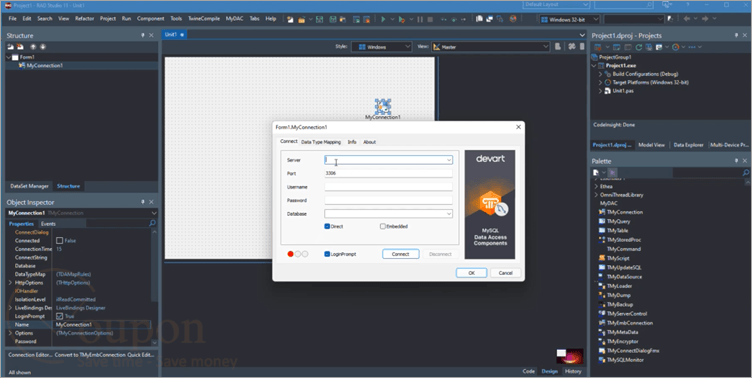Click the Username input field
The width and height of the screenshot is (752, 378).
coord(388,187)
